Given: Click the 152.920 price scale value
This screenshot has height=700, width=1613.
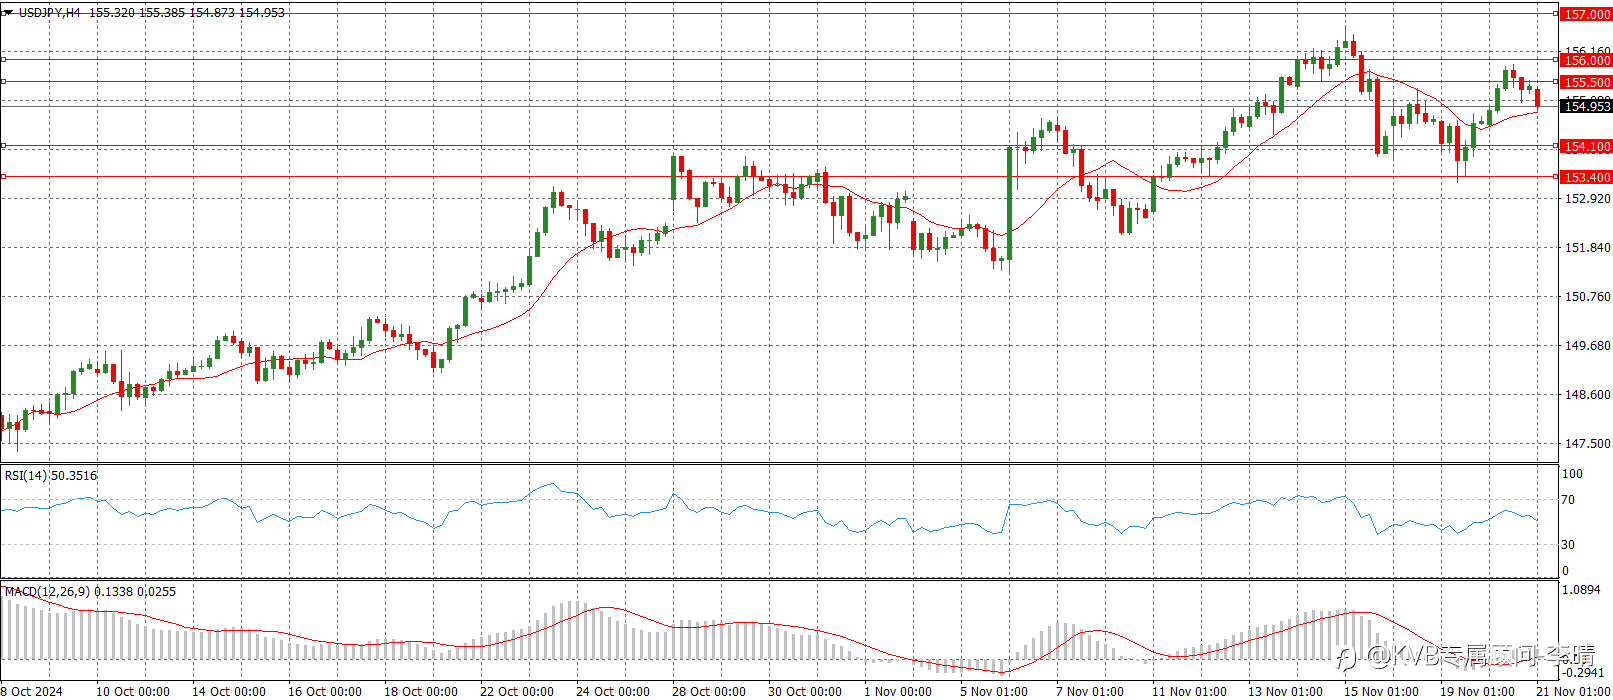Looking at the screenshot, I should pos(1588,199).
